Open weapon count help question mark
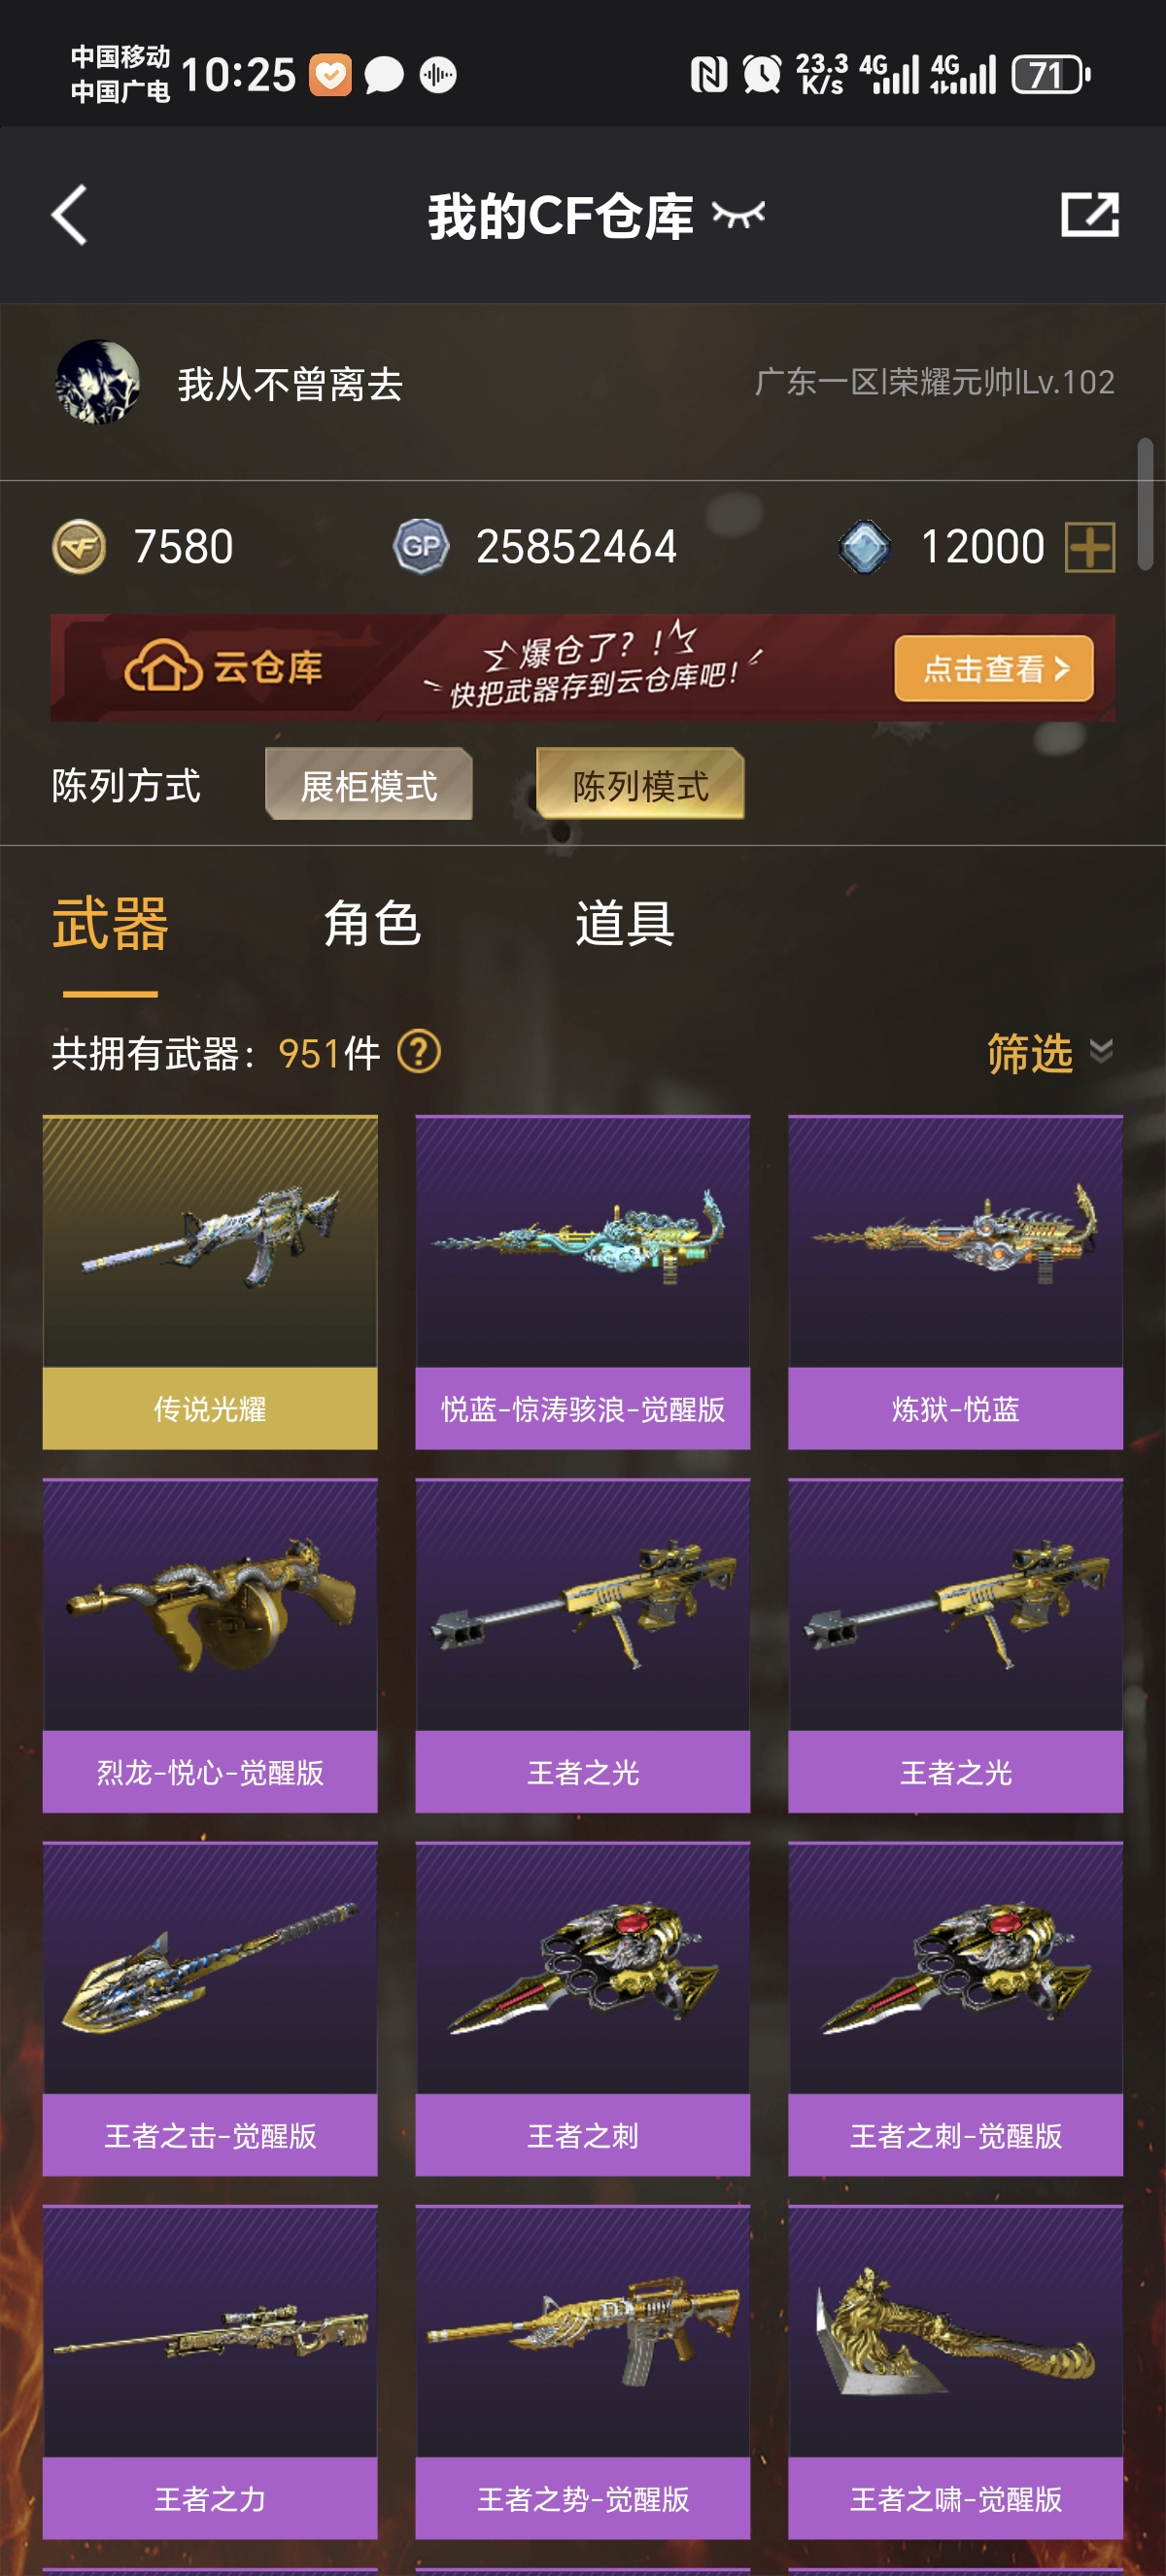1166x2576 pixels. click(x=419, y=1052)
